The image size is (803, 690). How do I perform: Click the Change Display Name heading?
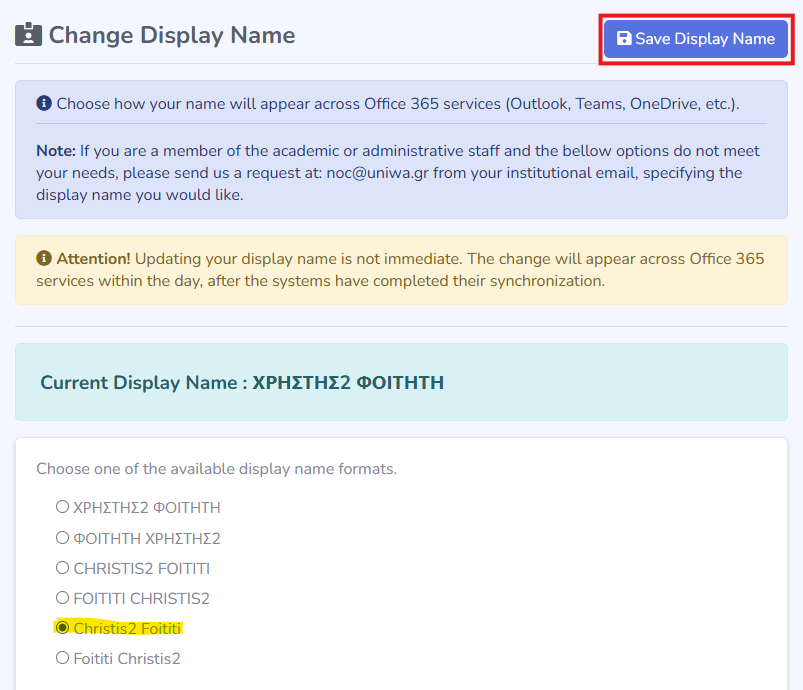[x=172, y=35]
